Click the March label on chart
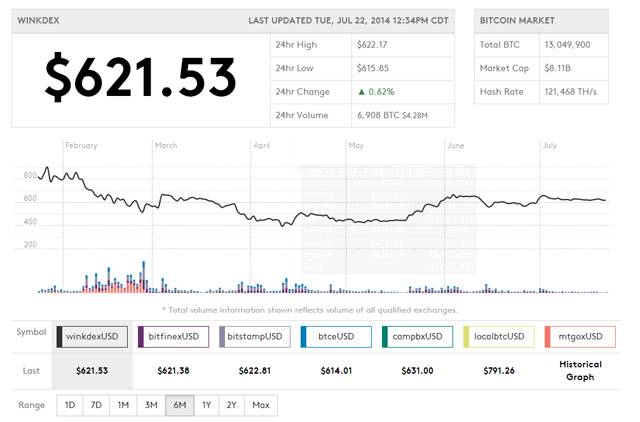Screen dimensions: 640x422 coord(166,145)
